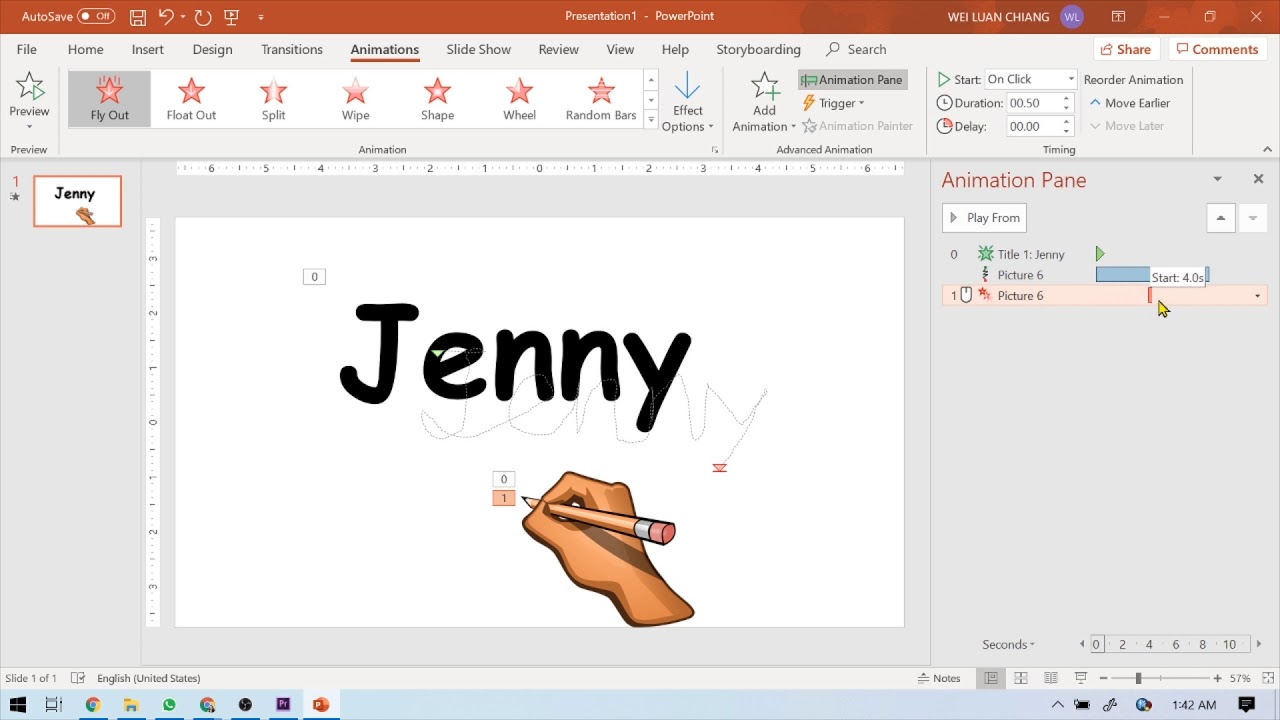
Task: Click the Windows Start button
Action: pyautogui.click(x=18, y=705)
